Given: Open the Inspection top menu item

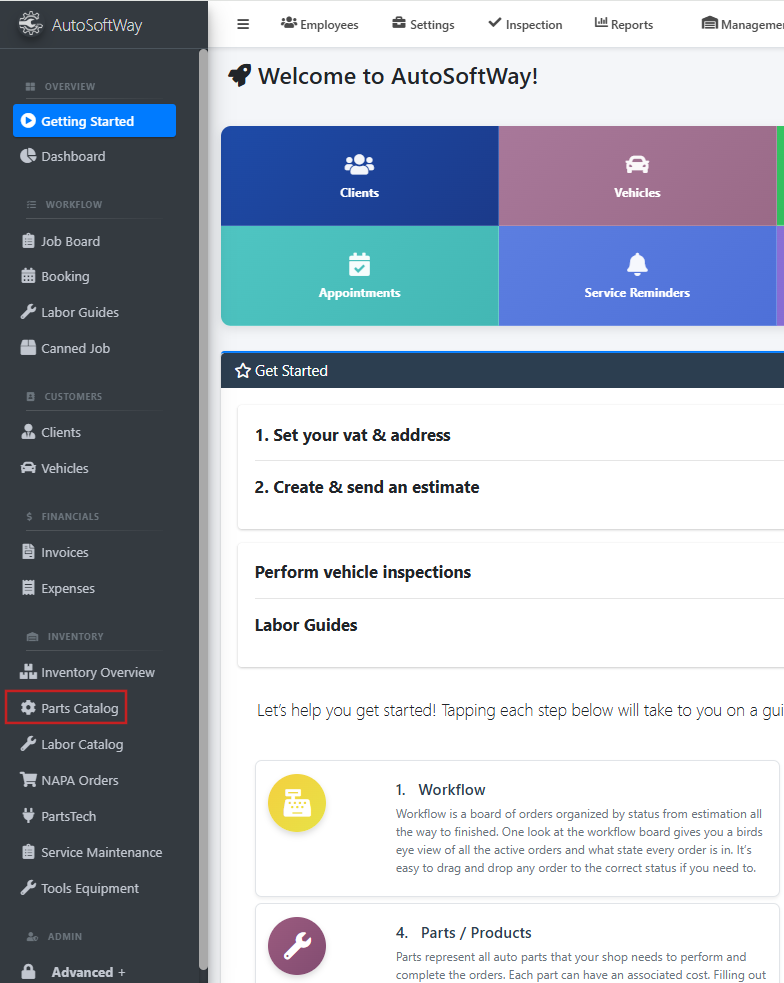Looking at the screenshot, I should click(x=525, y=24).
